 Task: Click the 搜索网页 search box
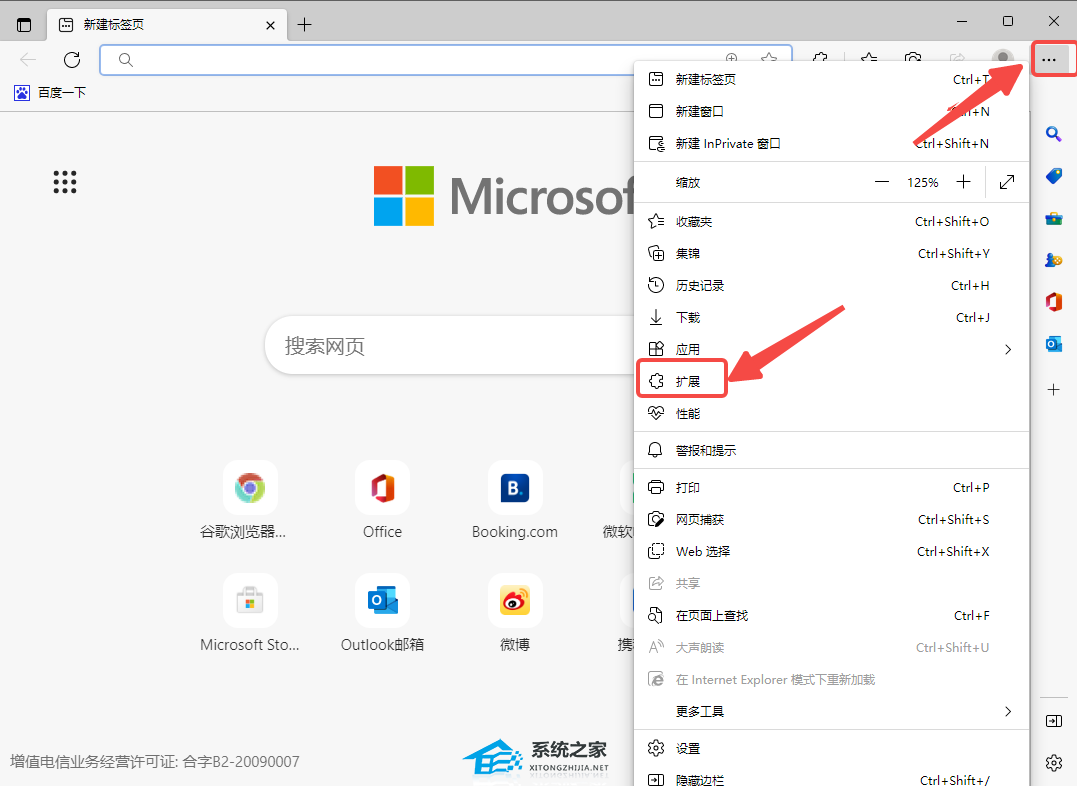tap(450, 346)
